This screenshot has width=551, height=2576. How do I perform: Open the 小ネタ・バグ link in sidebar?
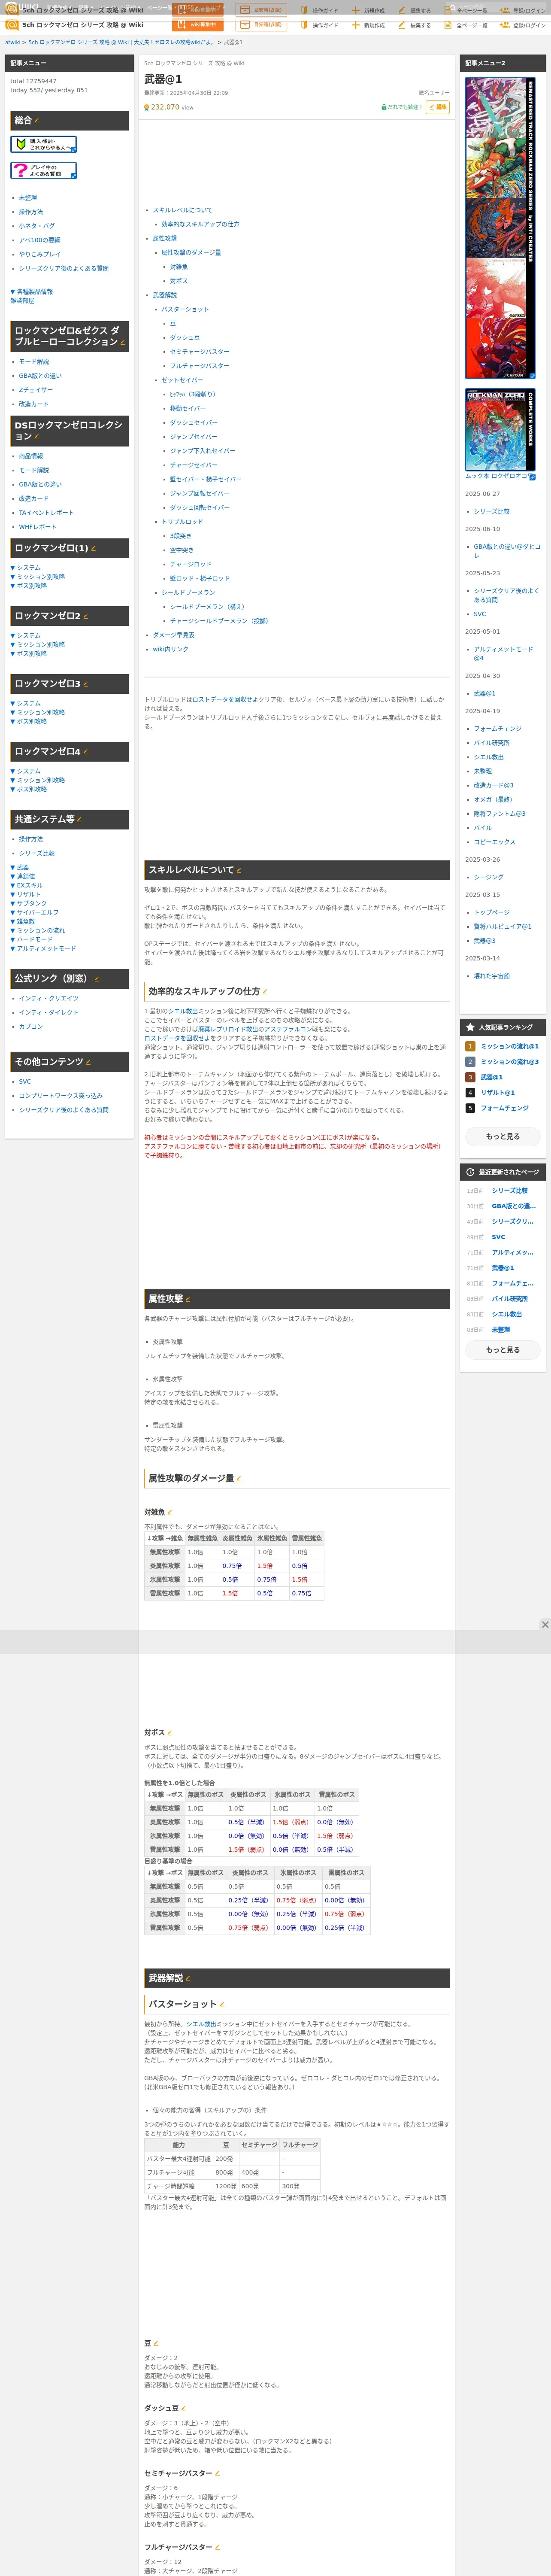click(37, 226)
